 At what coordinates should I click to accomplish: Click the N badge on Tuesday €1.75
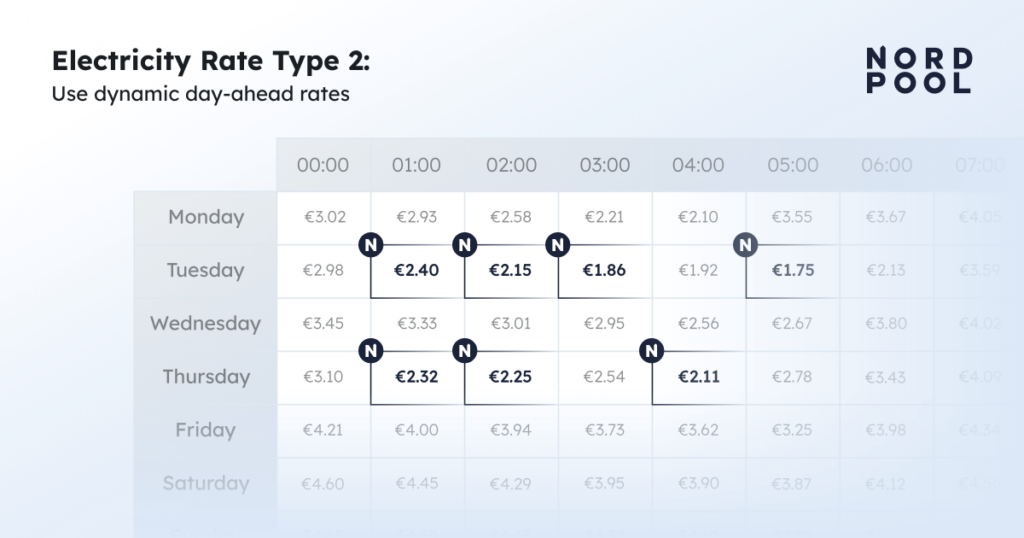pos(745,245)
